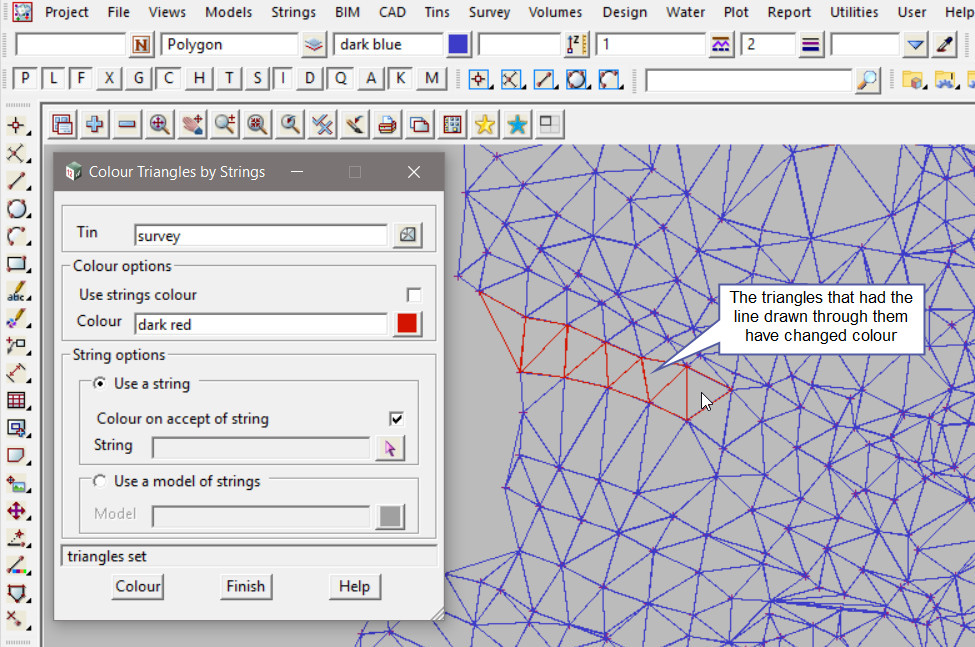Toggle the L snap button
The image size is (975, 647).
53,78
